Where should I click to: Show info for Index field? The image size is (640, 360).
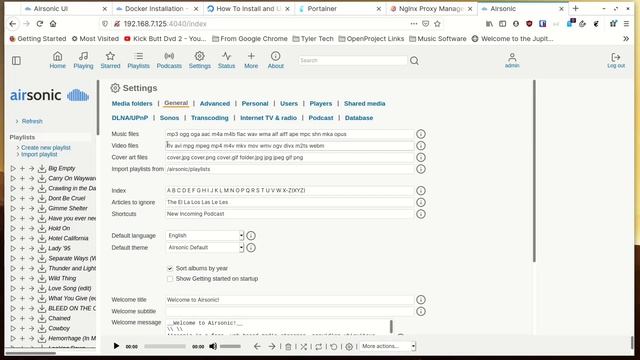click(x=421, y=191)
